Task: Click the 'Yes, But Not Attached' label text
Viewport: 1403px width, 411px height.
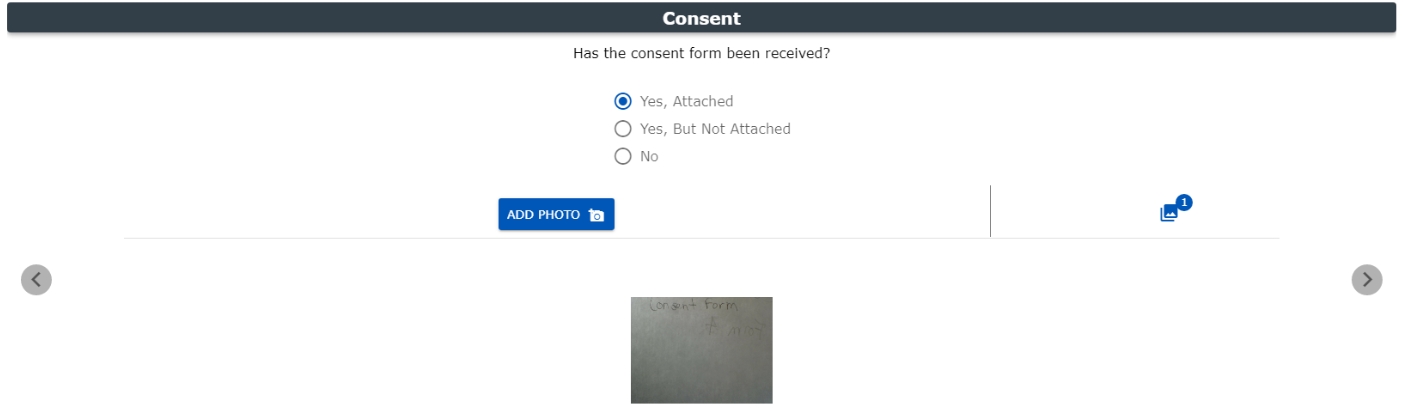Action: [715, 129]
